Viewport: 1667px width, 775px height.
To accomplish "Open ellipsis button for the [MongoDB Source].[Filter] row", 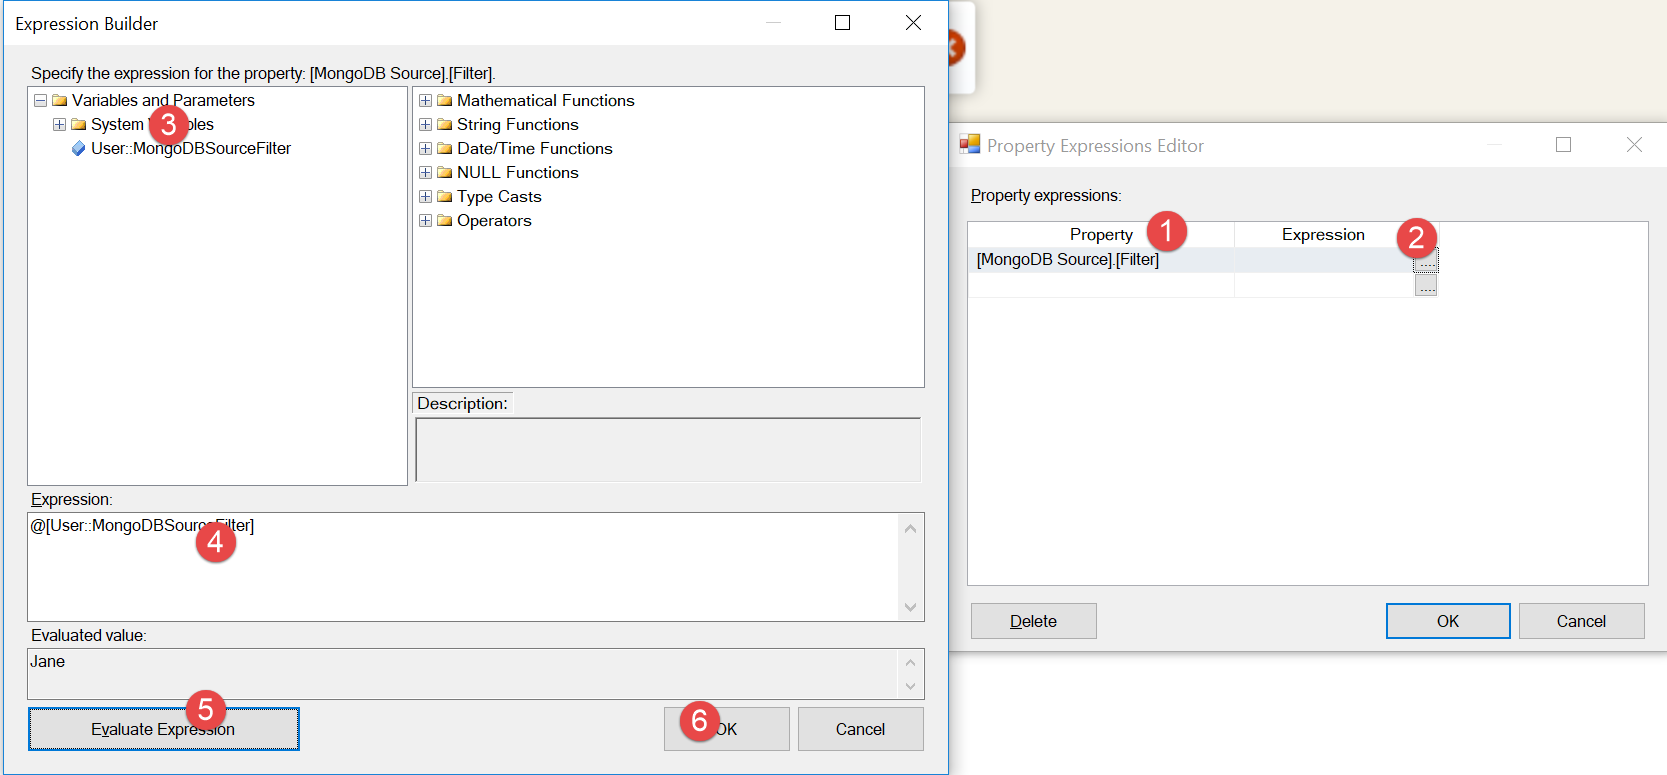I will coord(1426,261).
